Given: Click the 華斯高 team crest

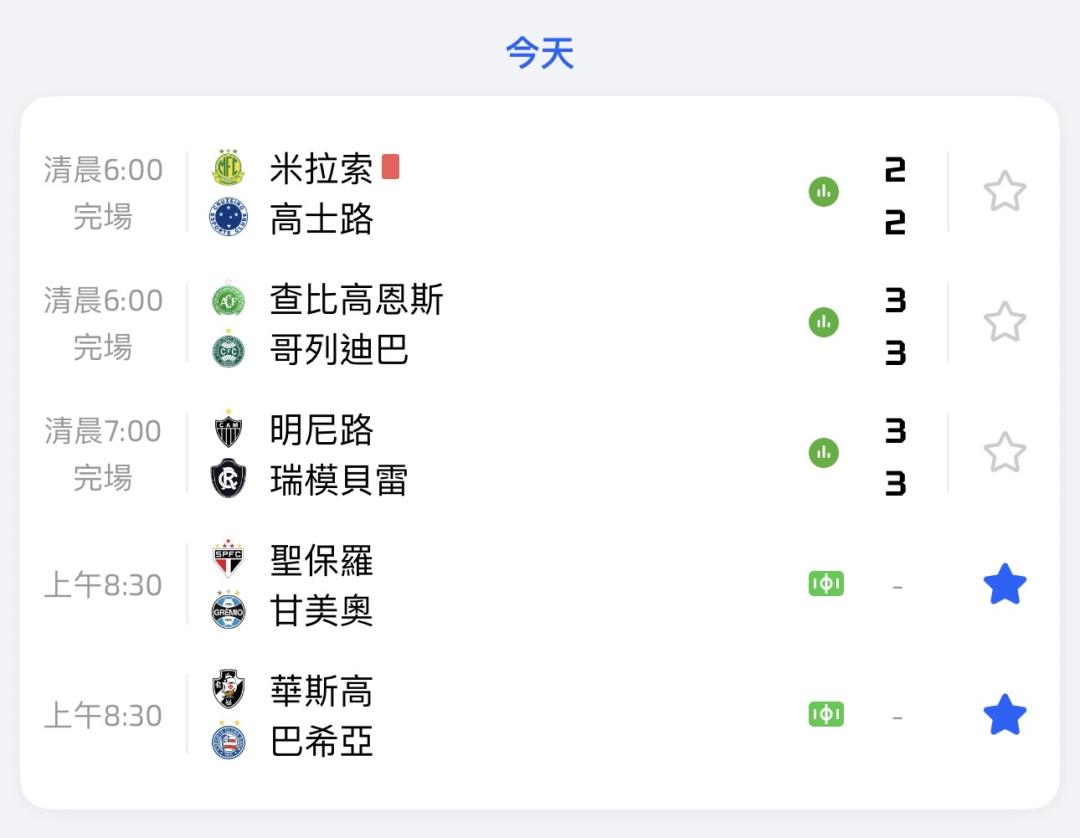Looking at the screenshot, I should pyautogui.click(x=228, y=690).
